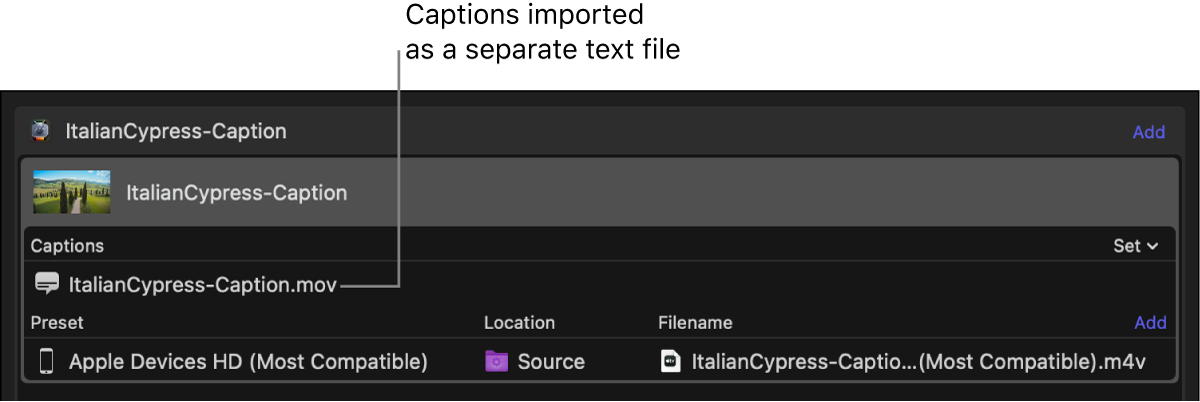Screen dimensions: 1200x402
Task: Select the ItalianCypress-Caption job row title
Action: (x=237, y=193)
